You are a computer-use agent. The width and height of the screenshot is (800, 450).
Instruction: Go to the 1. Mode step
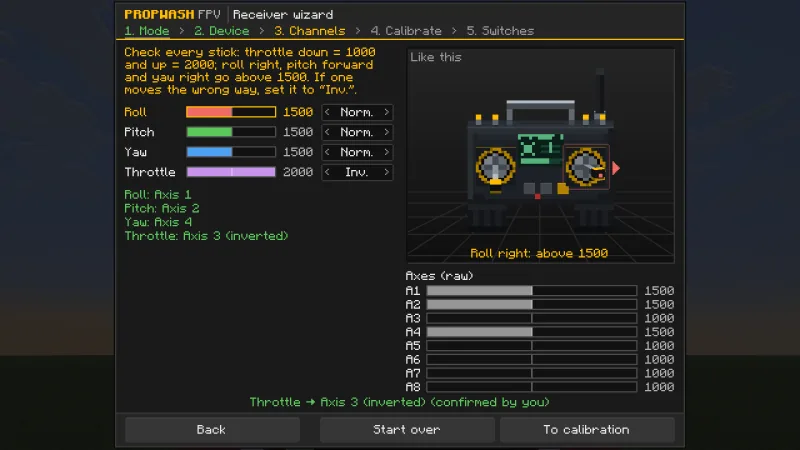click(147, 31)
